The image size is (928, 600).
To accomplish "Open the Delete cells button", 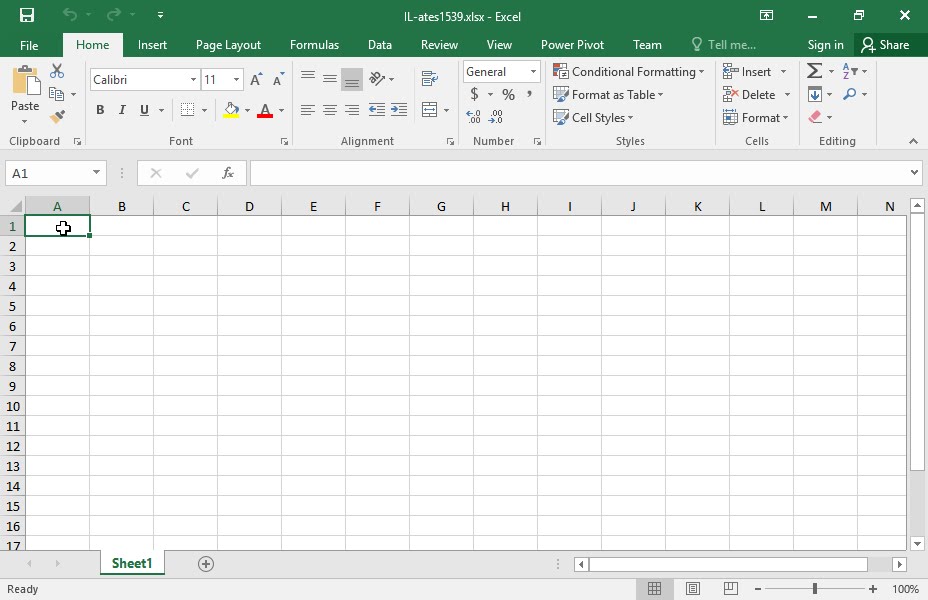I will pos(749,95).
